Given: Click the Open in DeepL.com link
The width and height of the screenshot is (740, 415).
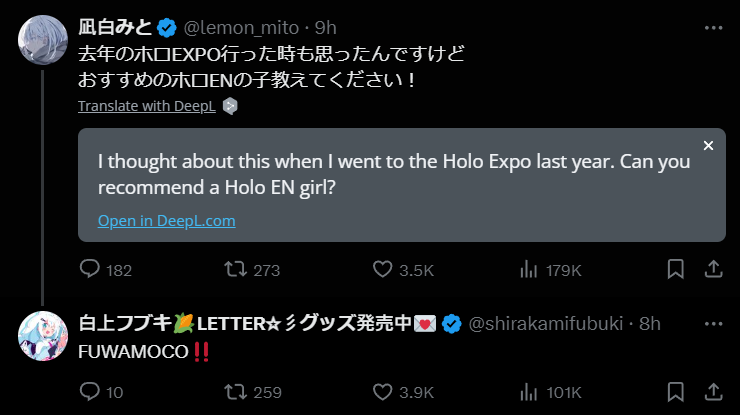Looking at the screenshot, I should pyautogui.click(x=166, y=221).
